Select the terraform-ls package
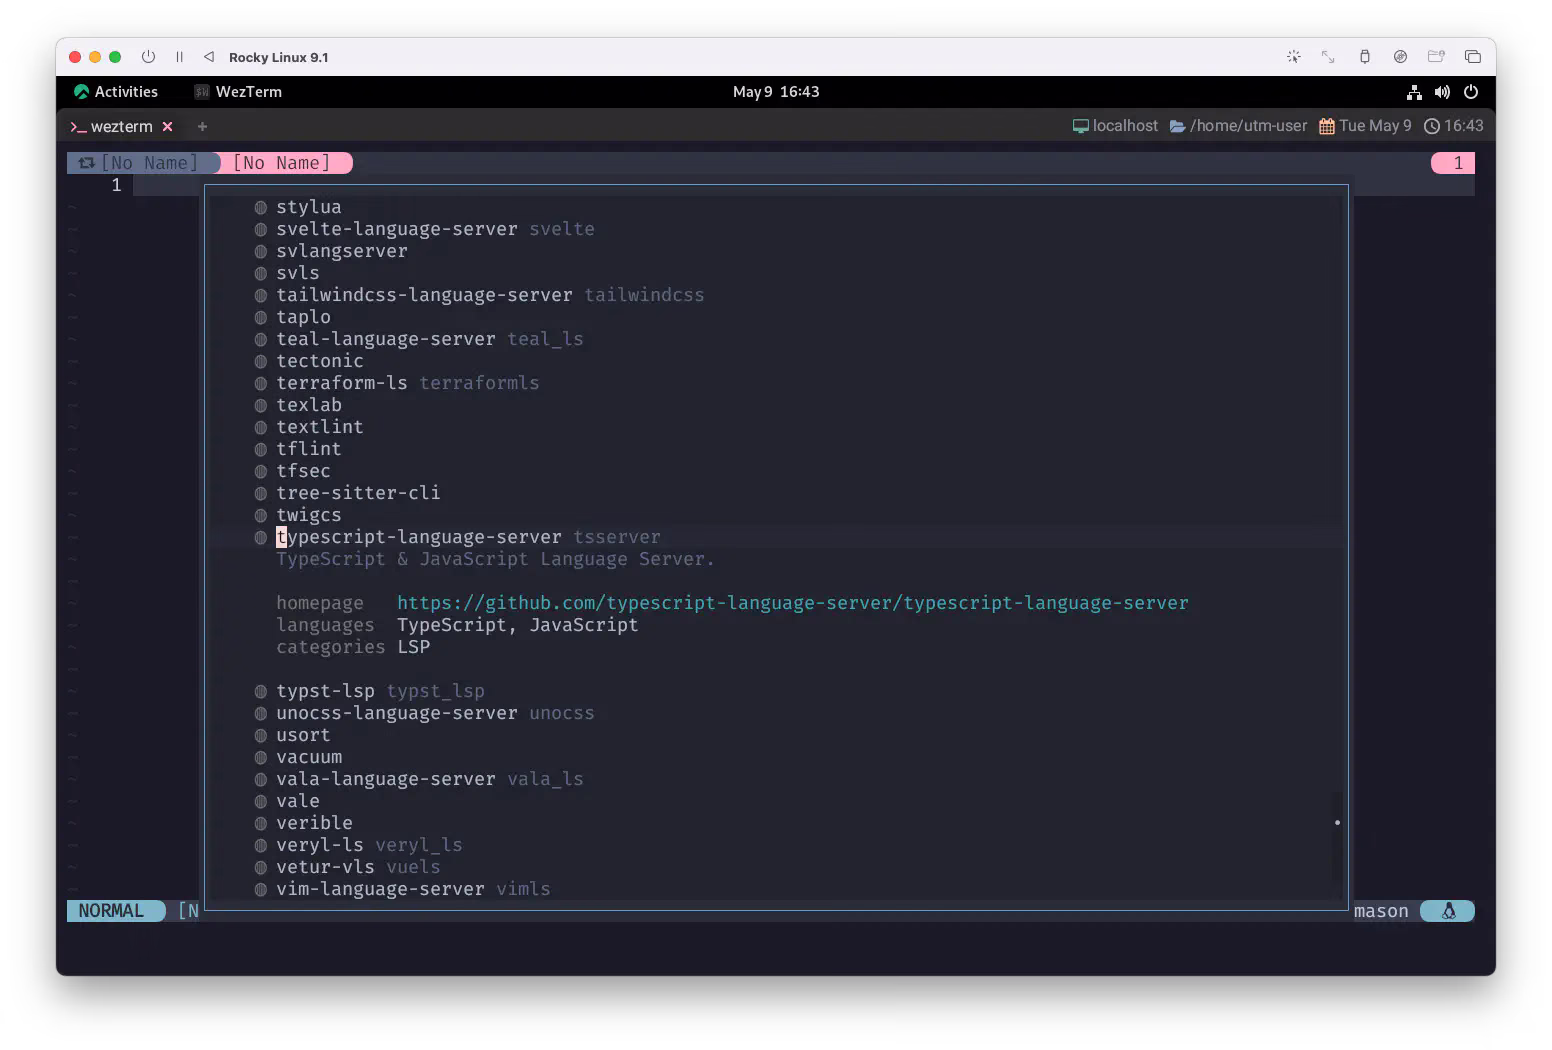1552x1050 pixels. (x=342, y=383)
